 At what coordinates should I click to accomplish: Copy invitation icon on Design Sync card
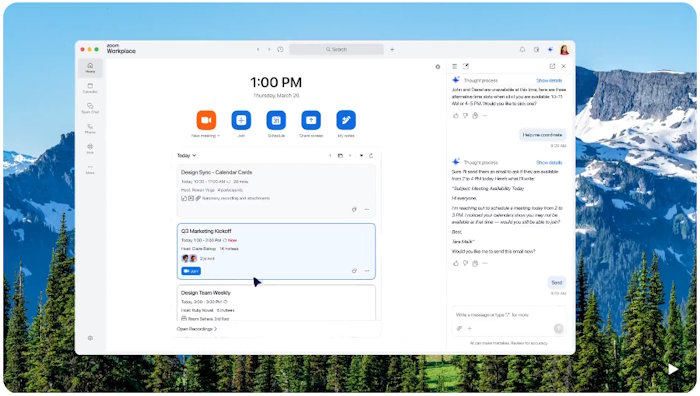[354, 209]
